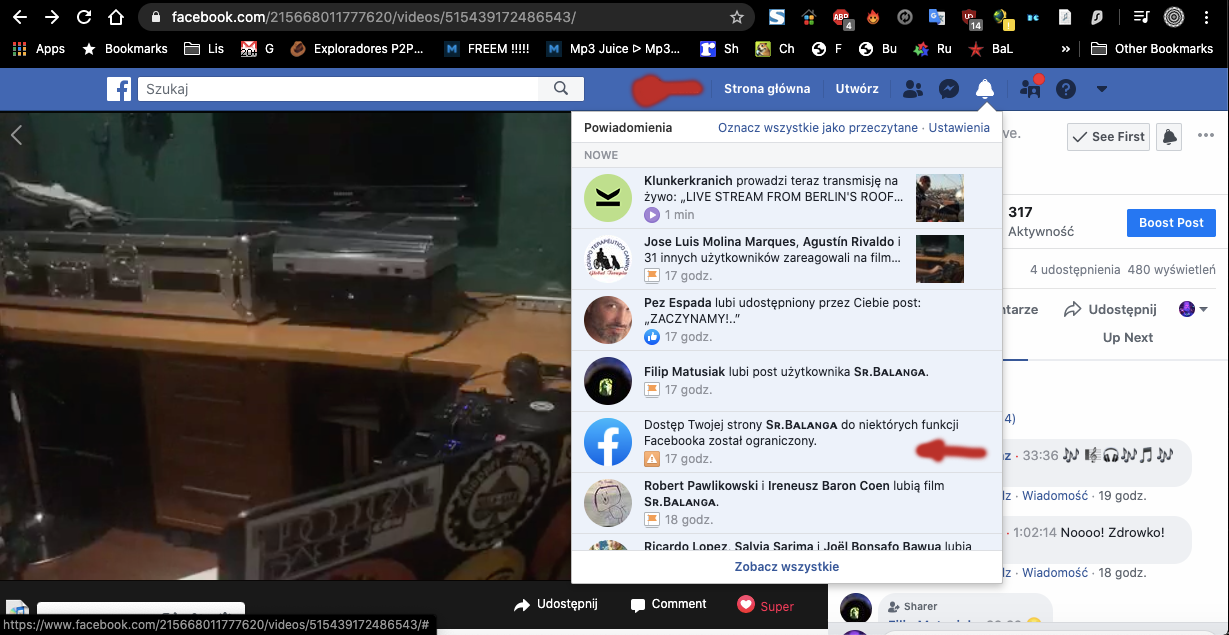Bookmark this page with the star icon
Viewport: 1229px width, 635px height.
737,17
